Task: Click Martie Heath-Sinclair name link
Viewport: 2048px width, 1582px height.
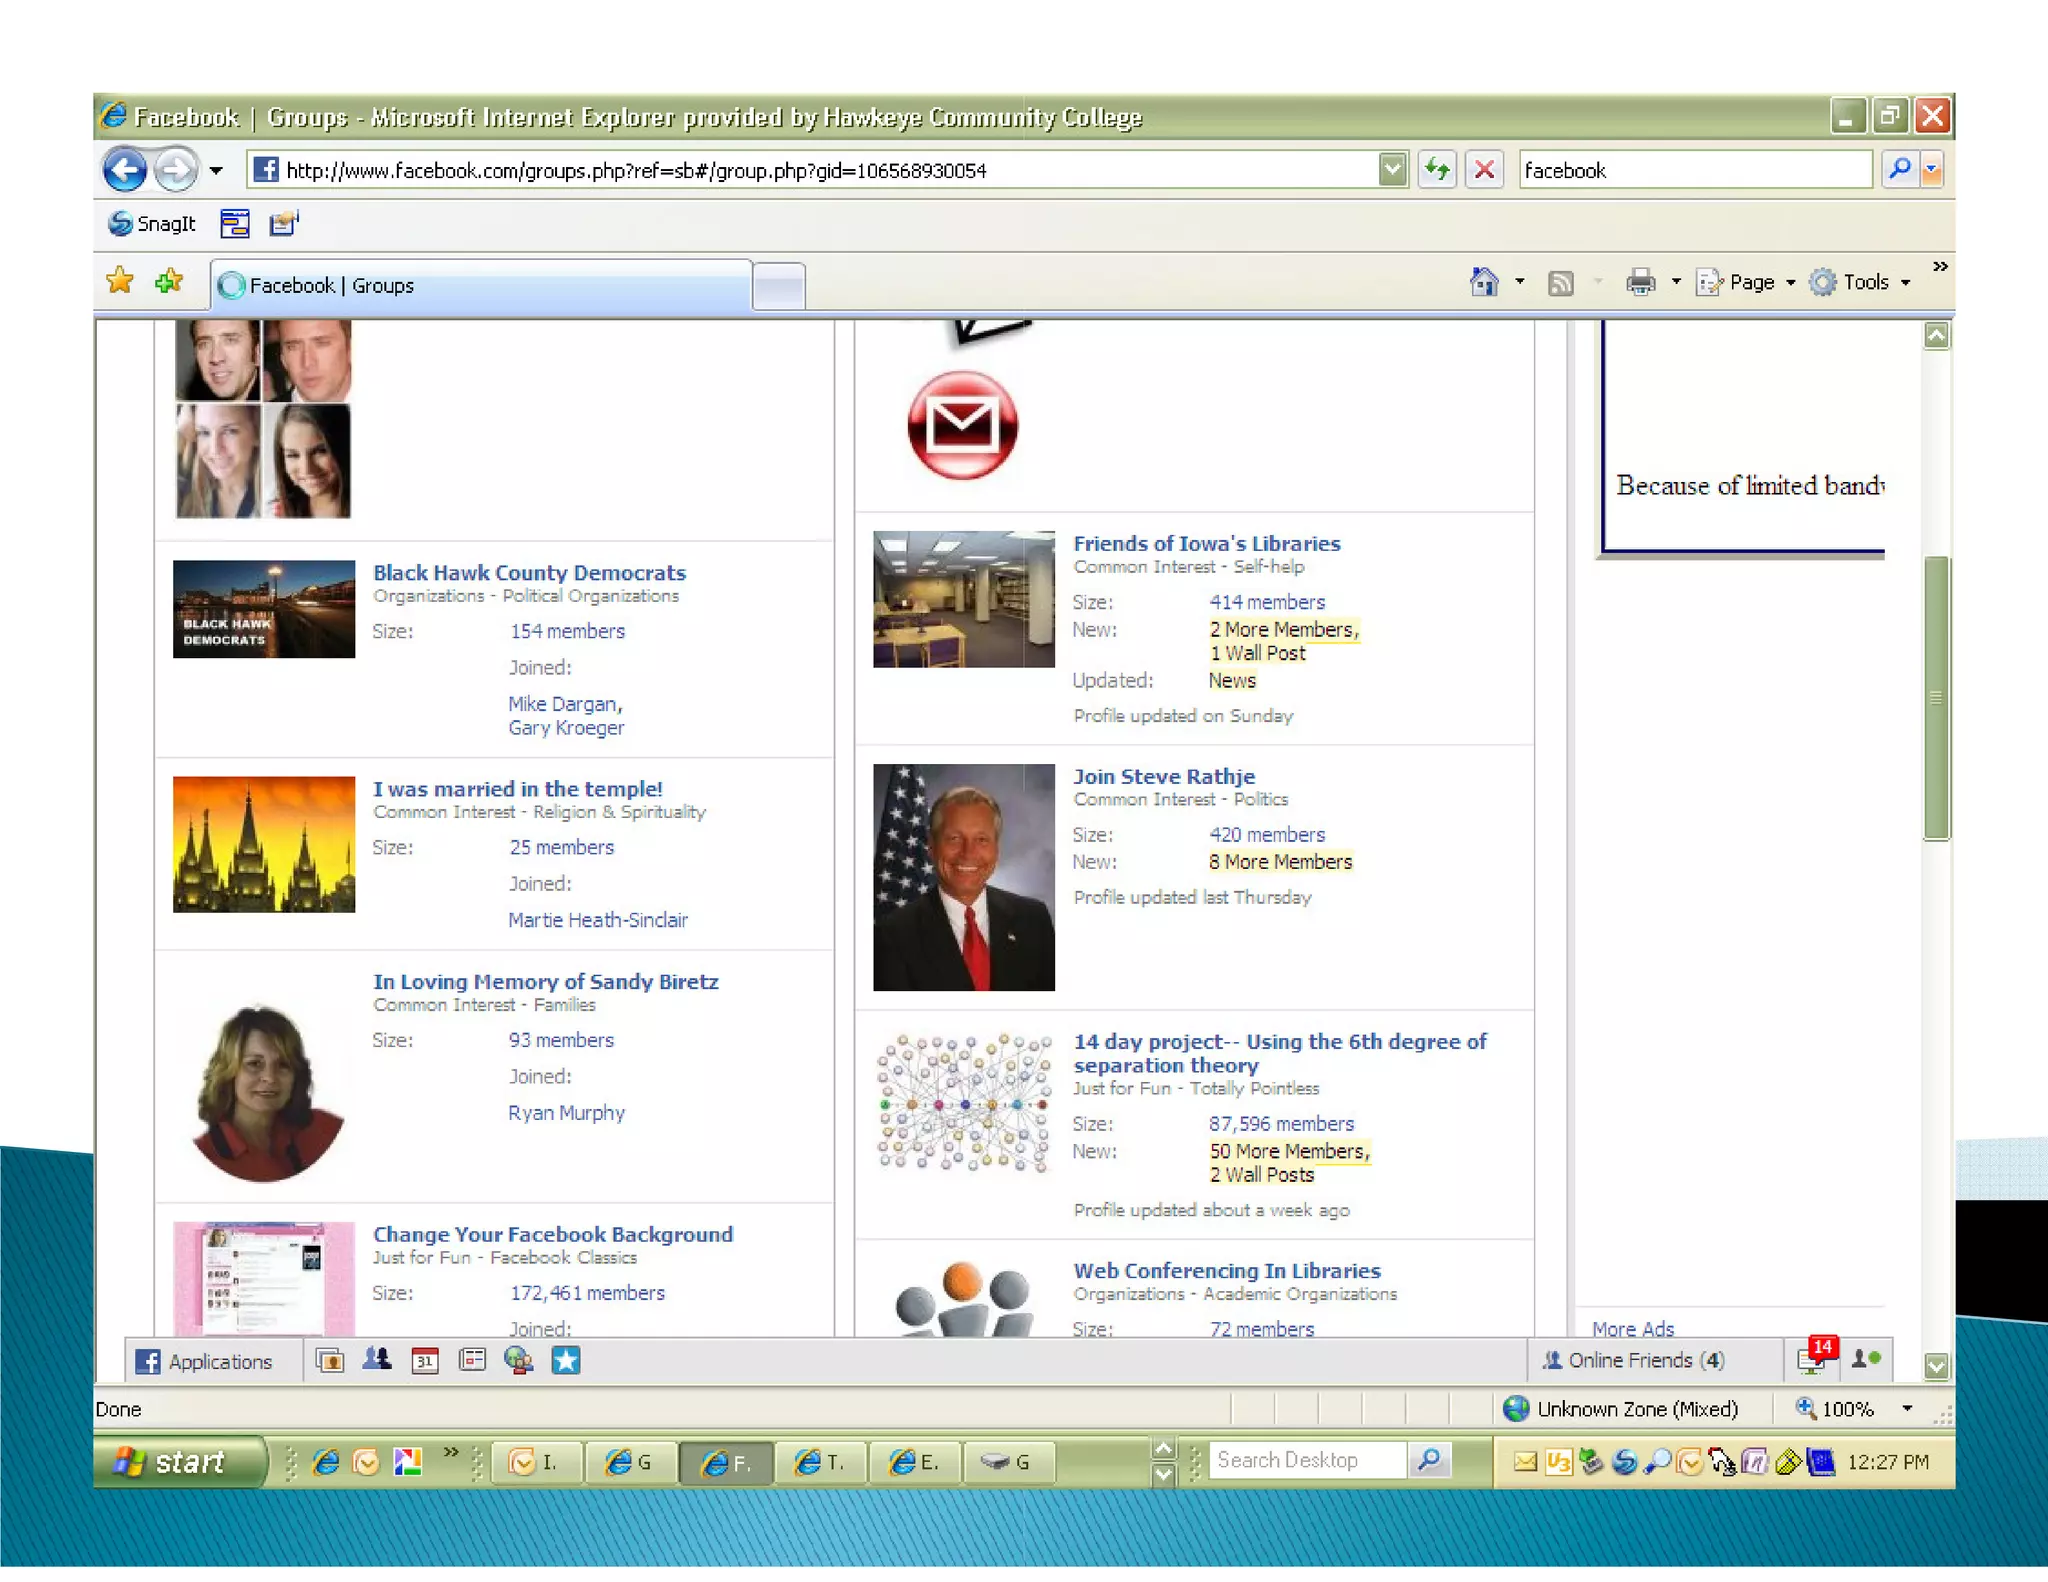Action: (598, 920)
